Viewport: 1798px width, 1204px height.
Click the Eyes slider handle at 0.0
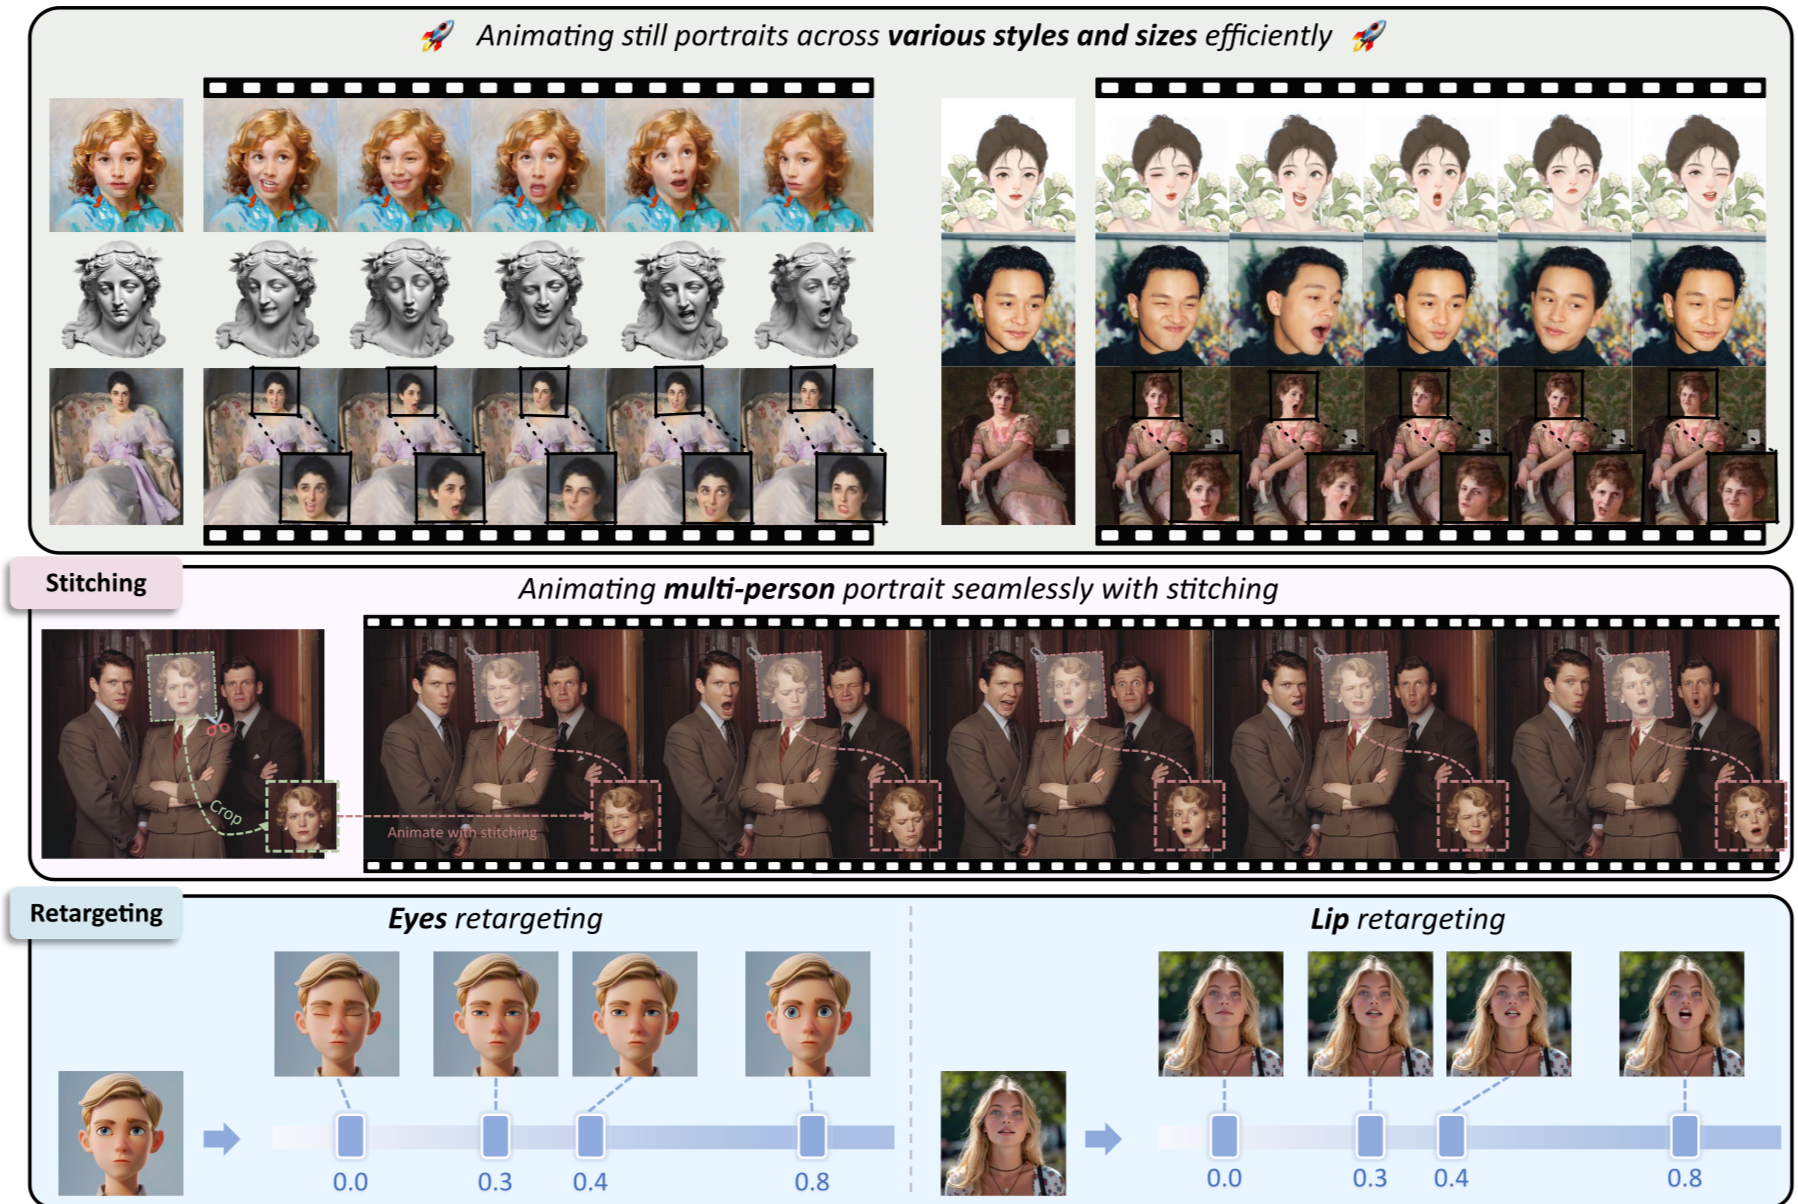click(x=350, y=1136)
